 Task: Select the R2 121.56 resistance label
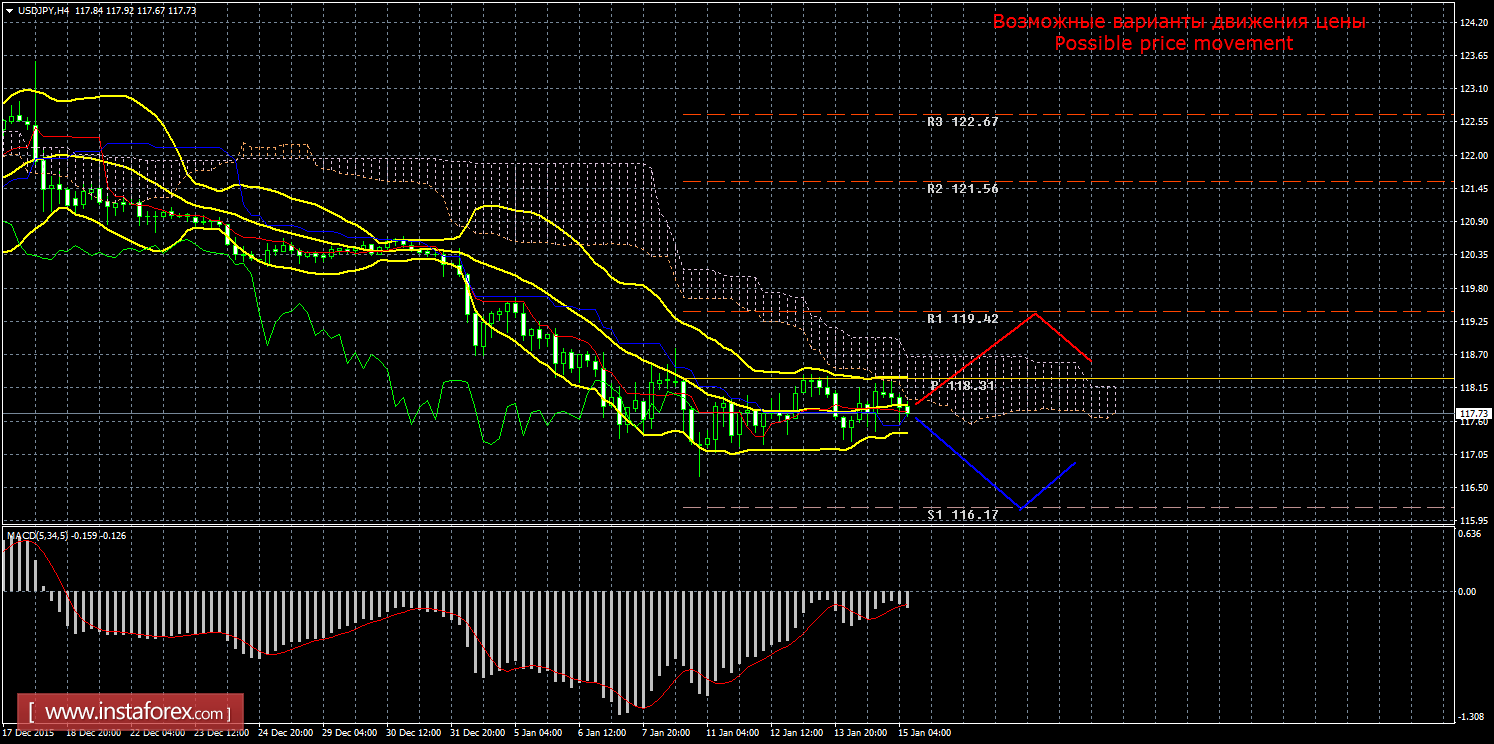[x=963, y=189]
